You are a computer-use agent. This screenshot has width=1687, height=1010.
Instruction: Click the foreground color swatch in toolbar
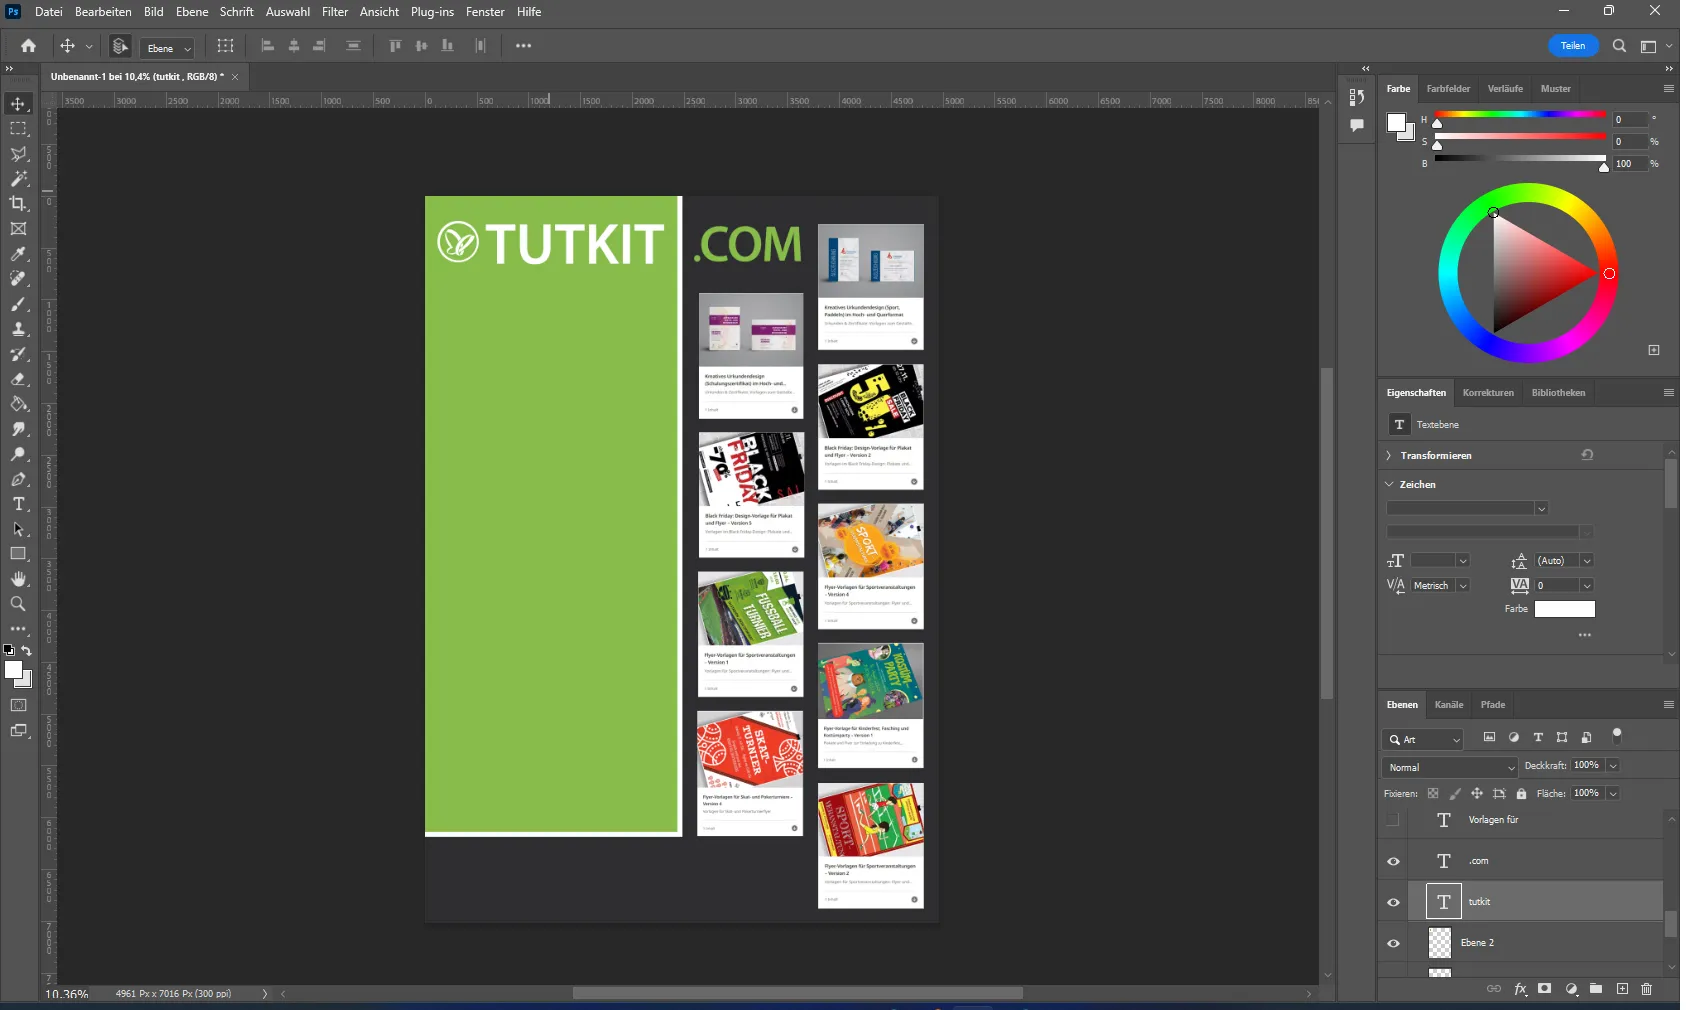[13, 671]
